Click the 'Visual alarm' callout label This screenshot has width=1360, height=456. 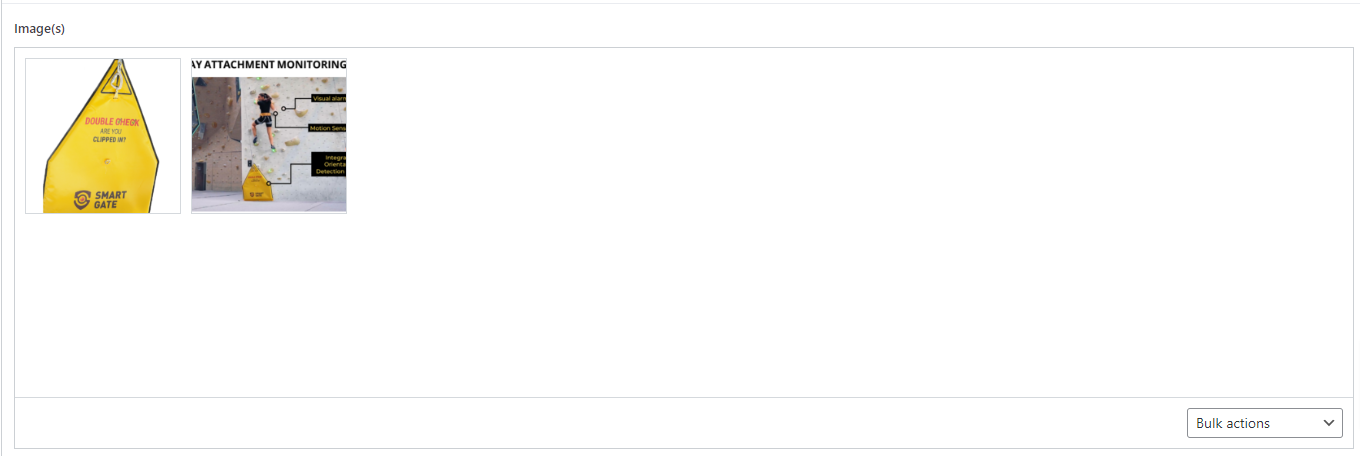[x=329, y=98]
